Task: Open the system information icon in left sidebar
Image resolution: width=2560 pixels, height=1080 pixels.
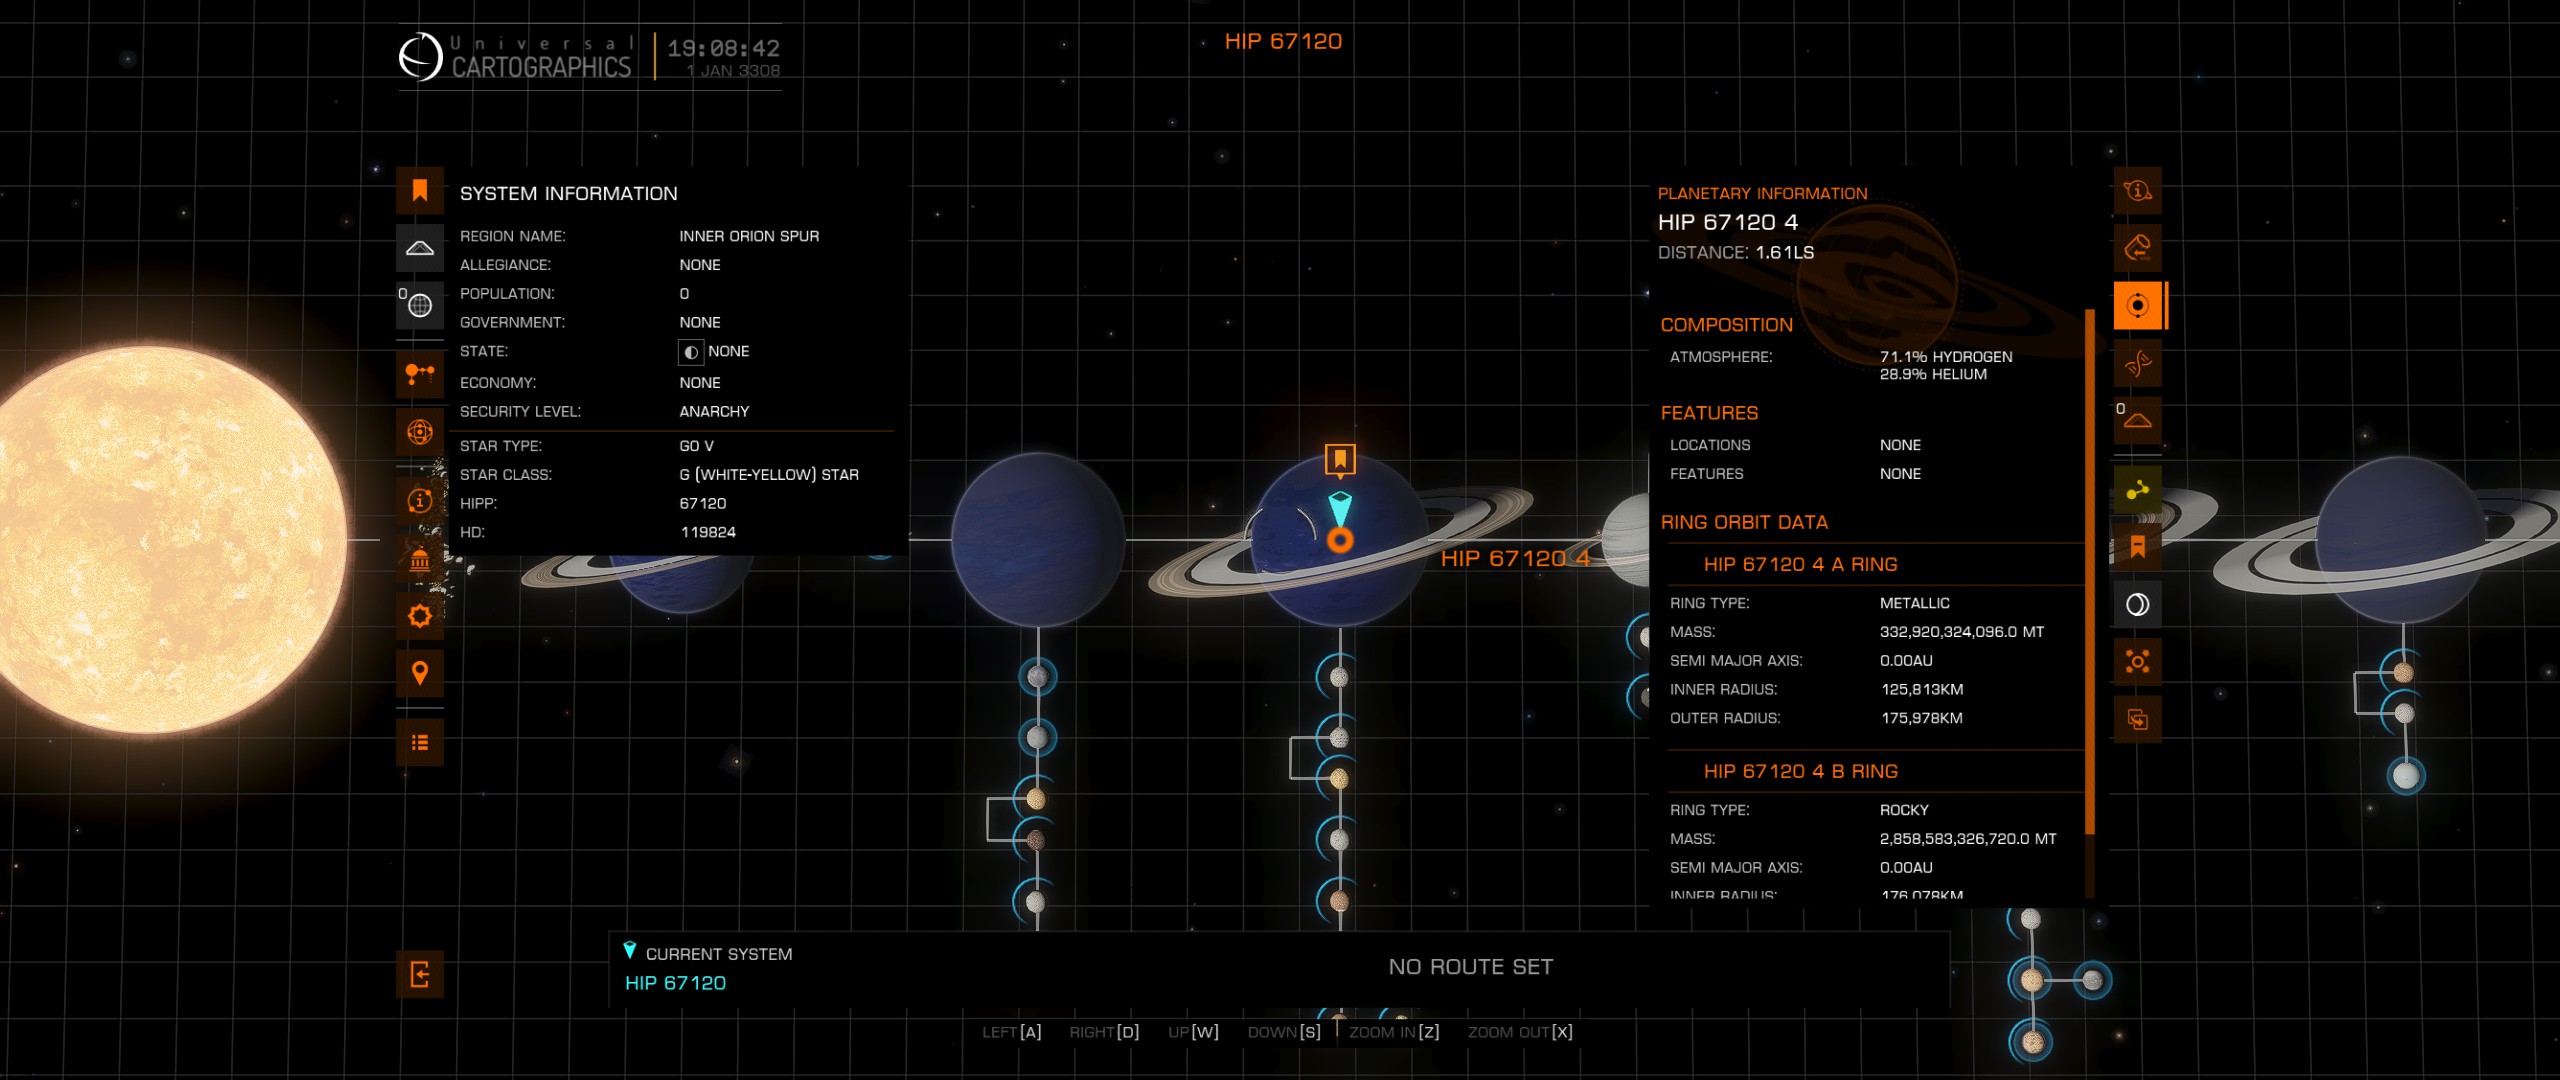Action: point(420,500)
